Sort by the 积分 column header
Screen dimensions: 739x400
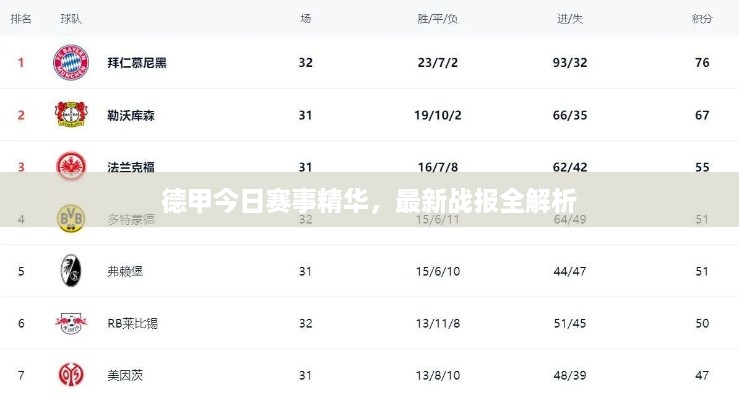(702, 19)
